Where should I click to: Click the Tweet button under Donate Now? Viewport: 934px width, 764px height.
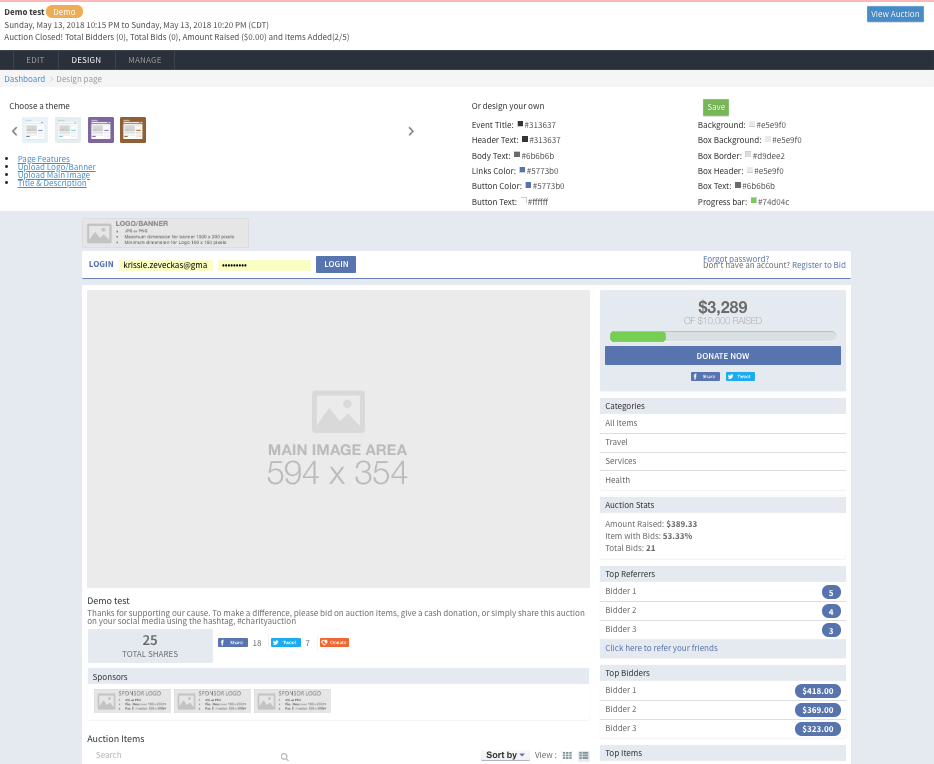point(740,376)
